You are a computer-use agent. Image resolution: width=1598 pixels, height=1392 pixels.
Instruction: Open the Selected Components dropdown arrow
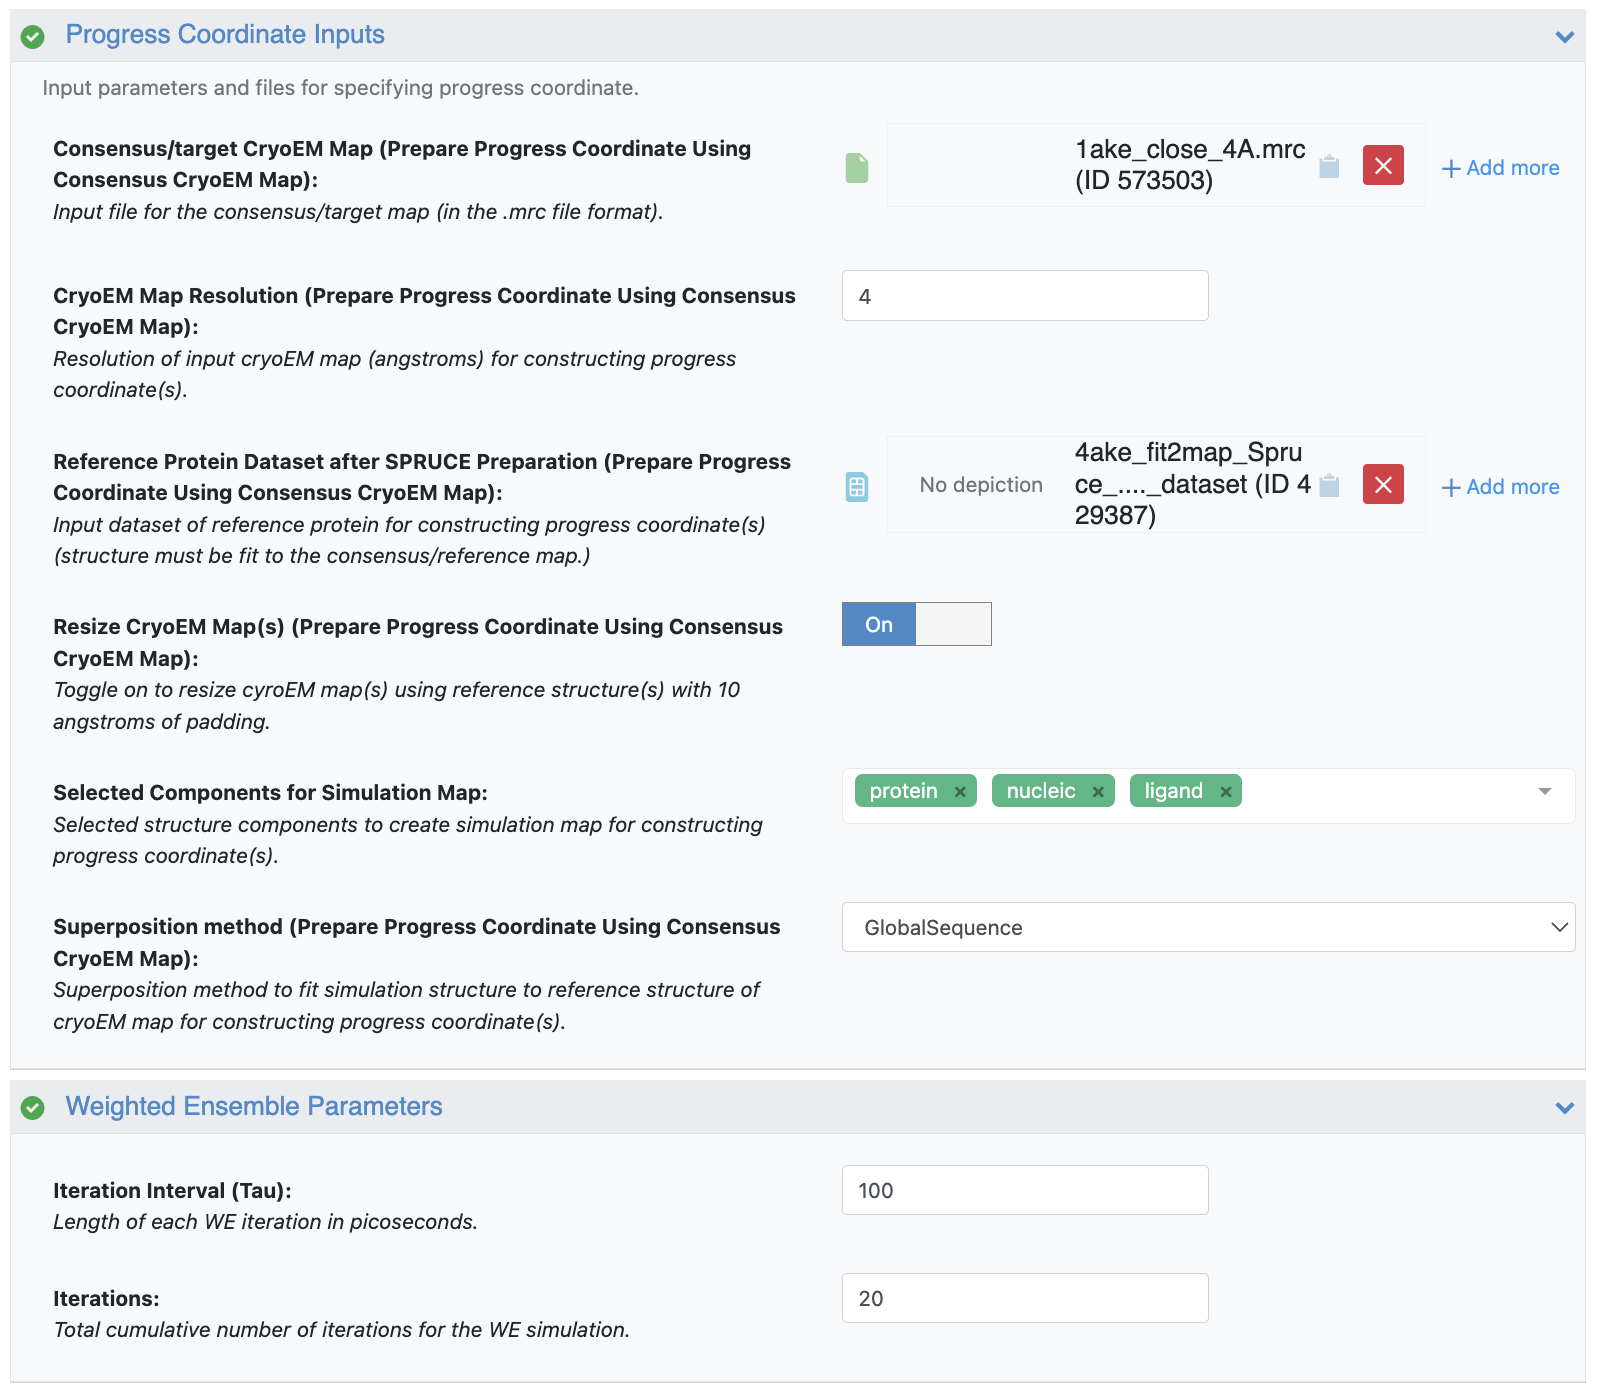click(1545, 792)
